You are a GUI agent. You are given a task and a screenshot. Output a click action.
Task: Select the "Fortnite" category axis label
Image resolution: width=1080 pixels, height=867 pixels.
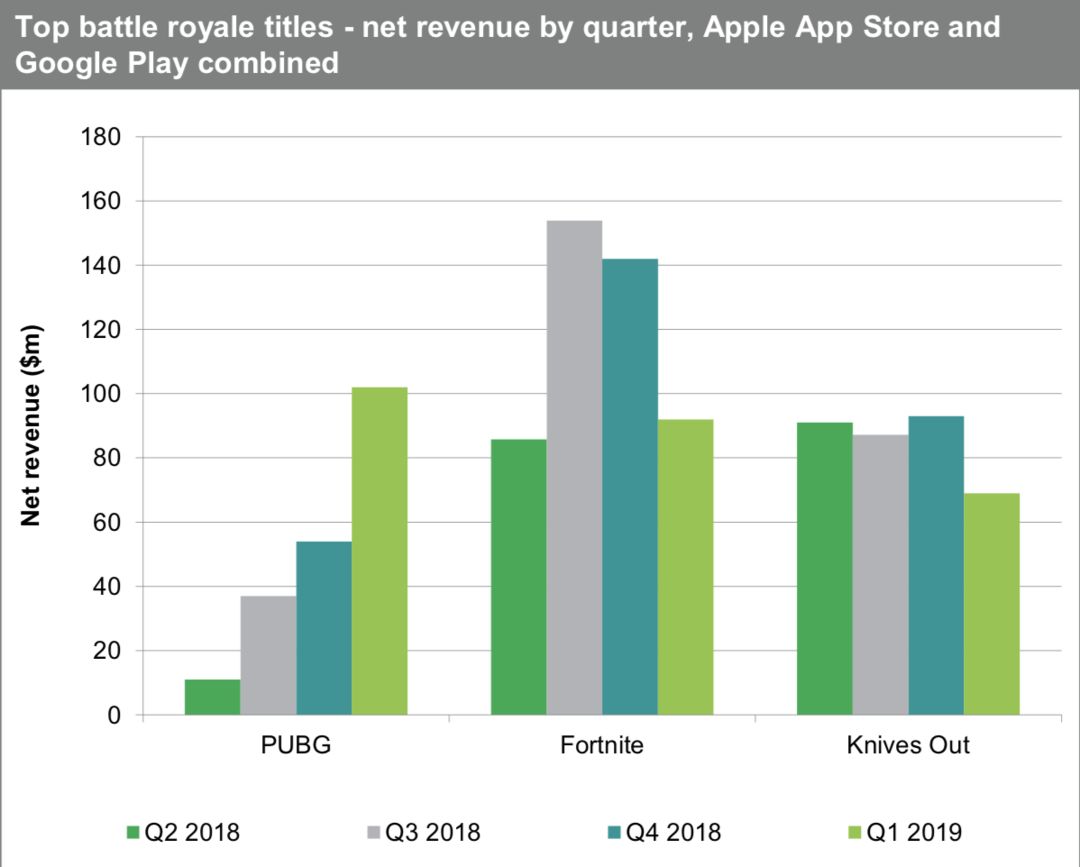[x=602, y=745]
